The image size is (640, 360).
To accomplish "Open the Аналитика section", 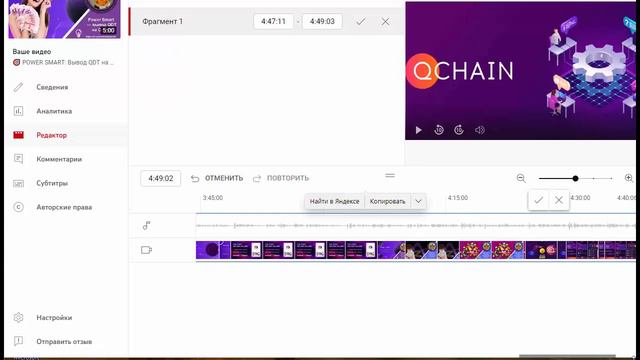I will click(54, 111).
